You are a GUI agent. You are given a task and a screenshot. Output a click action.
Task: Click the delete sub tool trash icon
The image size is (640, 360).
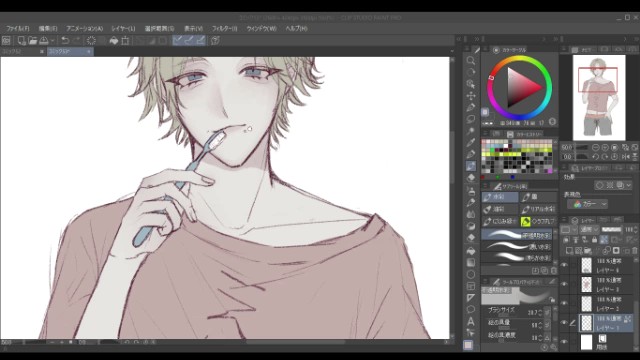[553, 271]
